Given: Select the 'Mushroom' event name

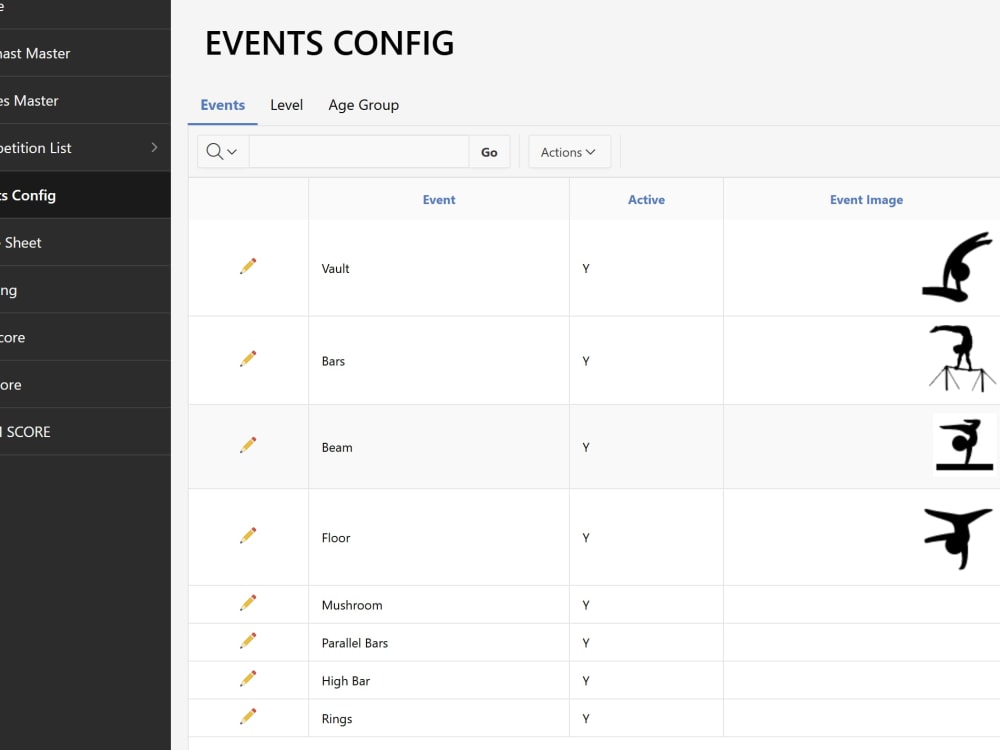Looking at the screenshot, I should coord(352,605).
